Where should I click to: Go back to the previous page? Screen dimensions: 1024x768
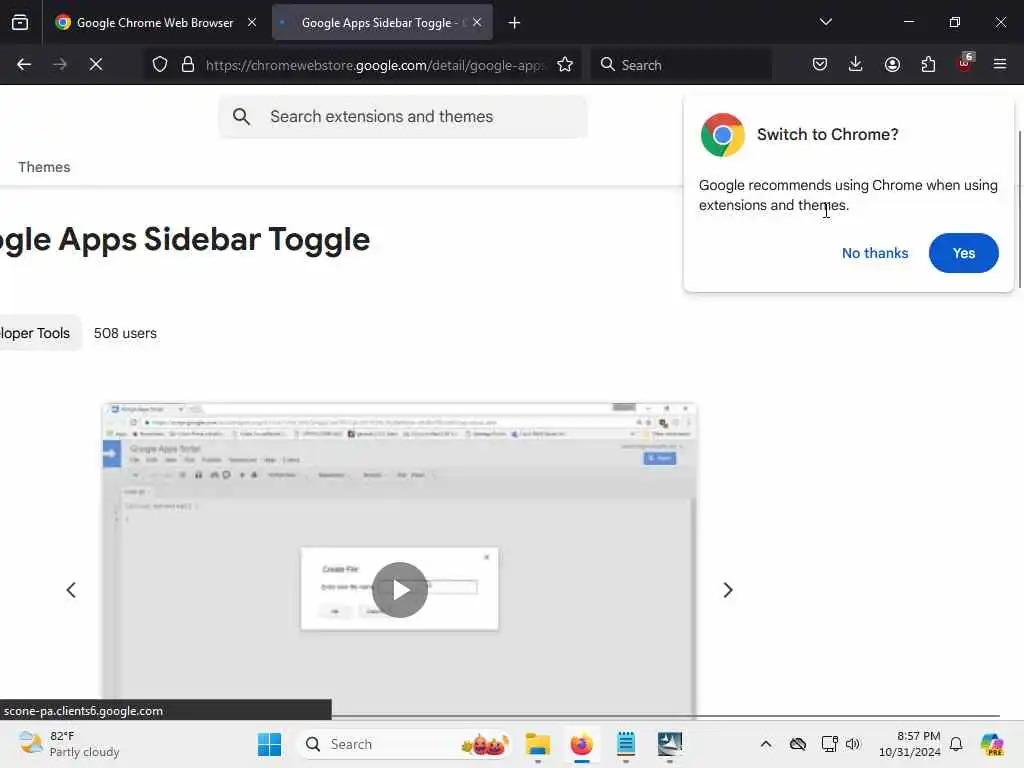(x=24, y=64)
